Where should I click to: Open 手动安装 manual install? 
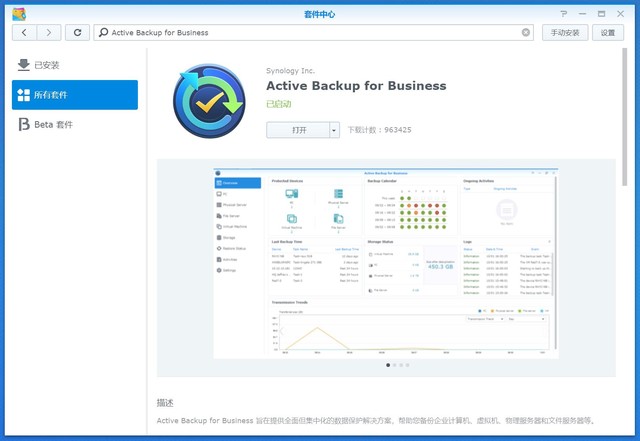565,33
